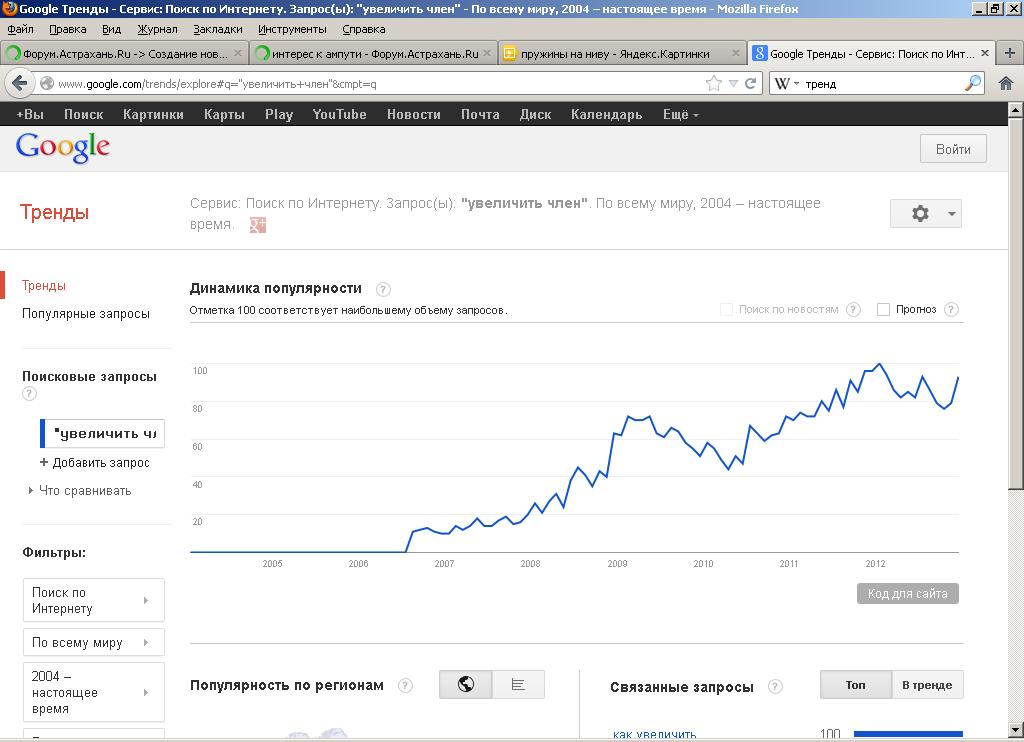The width and height of the screenshot is (1024, 742).
Task: Close the интерес к ампути tab
Action: click(487, 53)
